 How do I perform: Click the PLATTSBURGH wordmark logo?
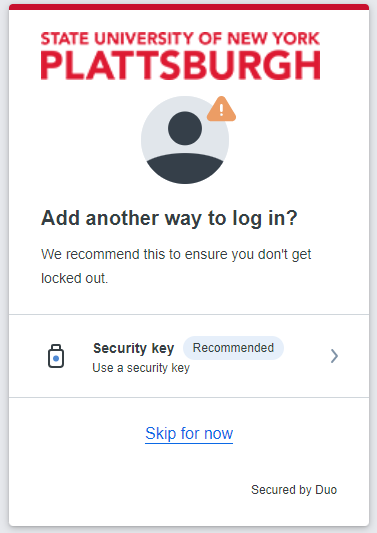coord(181,65)
